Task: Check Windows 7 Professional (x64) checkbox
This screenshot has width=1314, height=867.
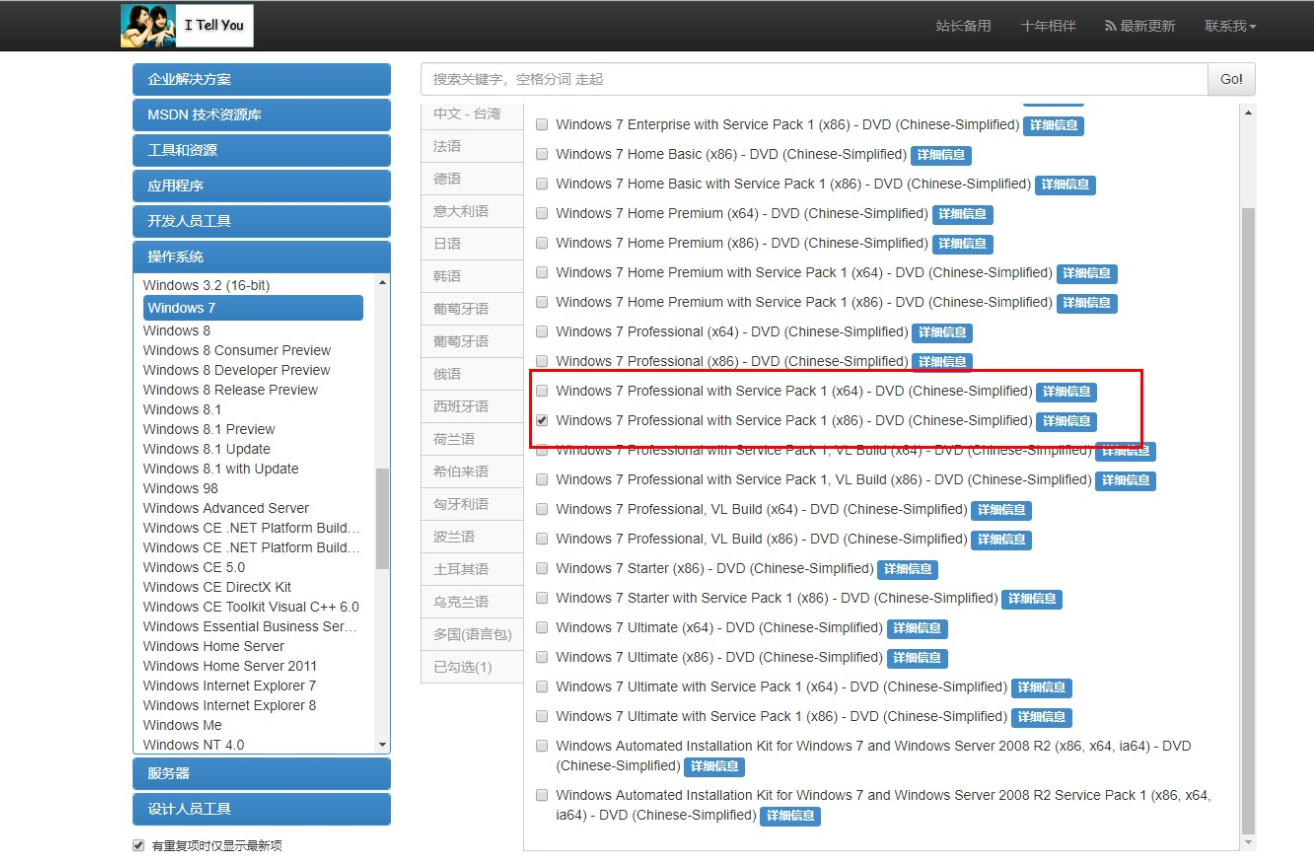Action: 542,332
